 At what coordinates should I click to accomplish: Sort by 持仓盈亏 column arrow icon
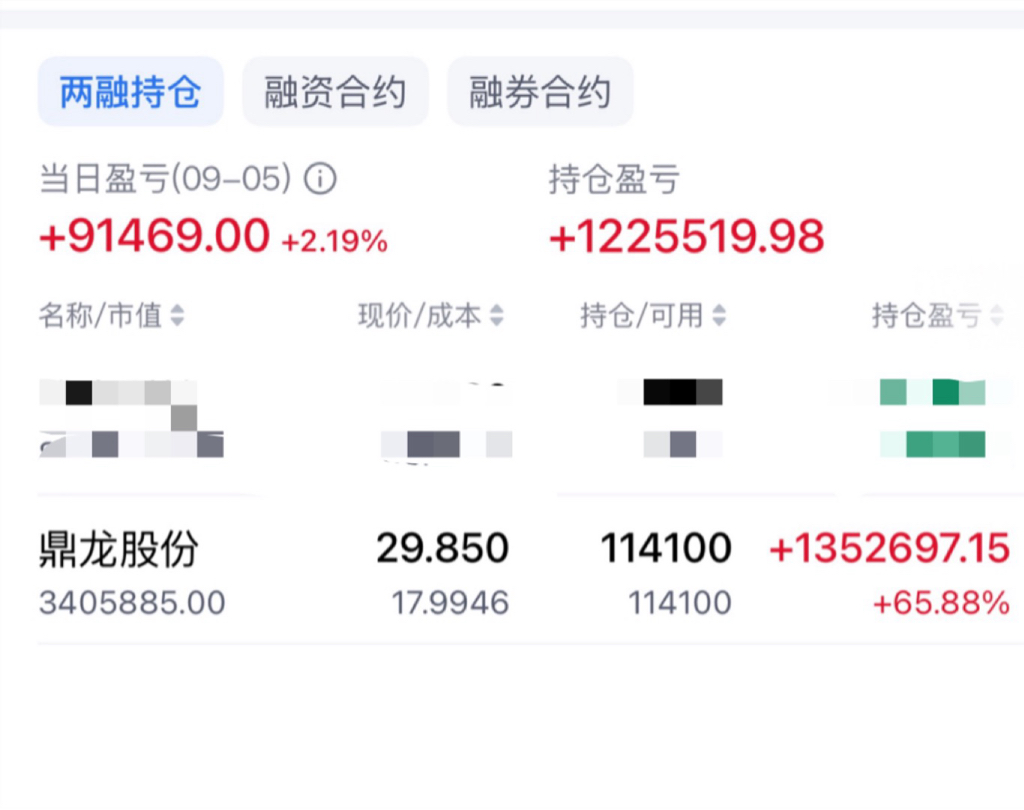point(996,317)
